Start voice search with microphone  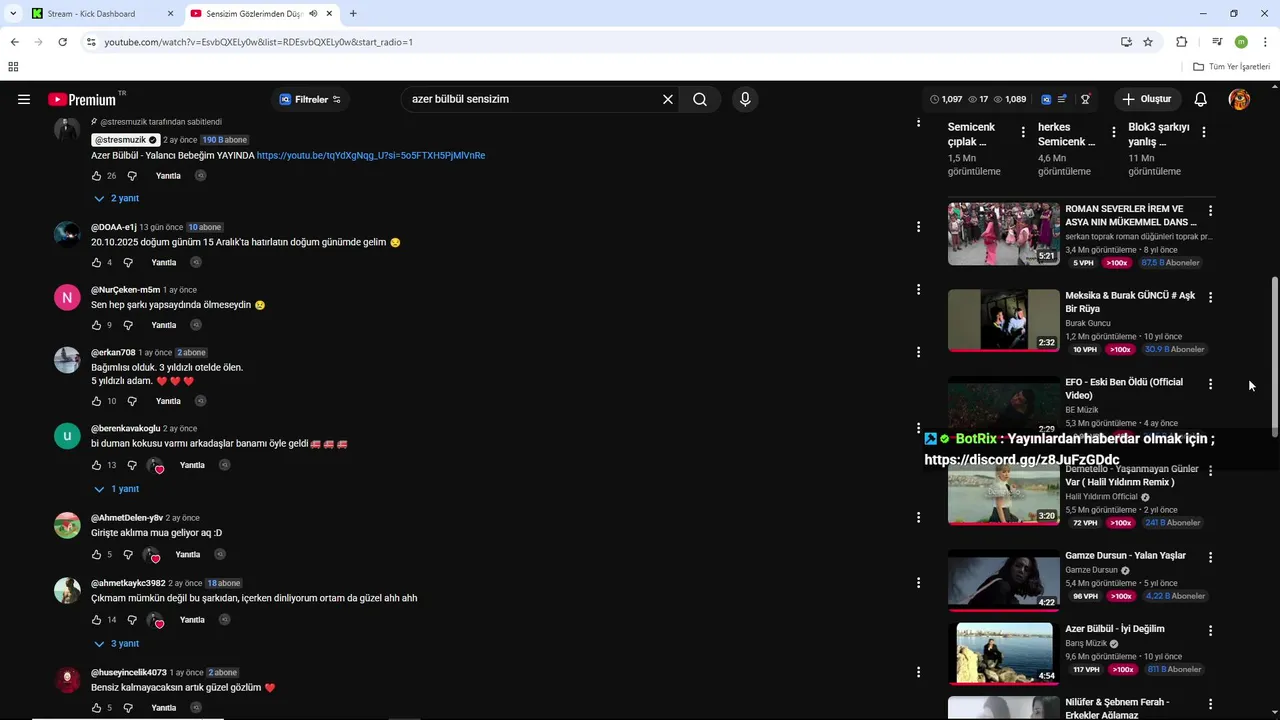pos(744,99)
